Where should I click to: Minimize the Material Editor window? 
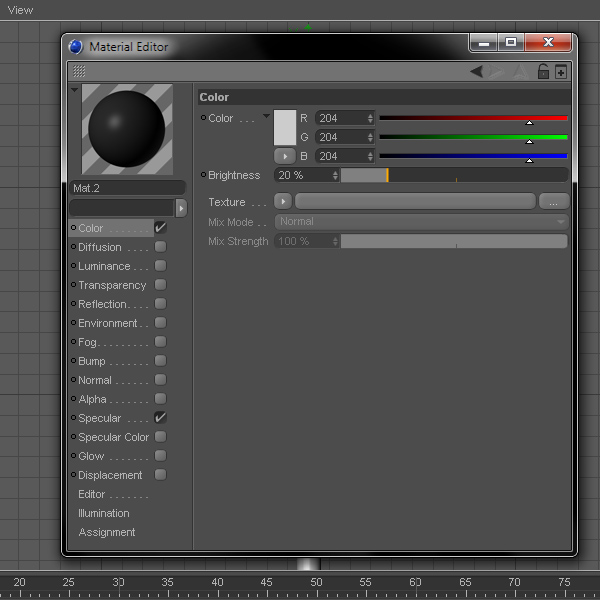[484, 42]
